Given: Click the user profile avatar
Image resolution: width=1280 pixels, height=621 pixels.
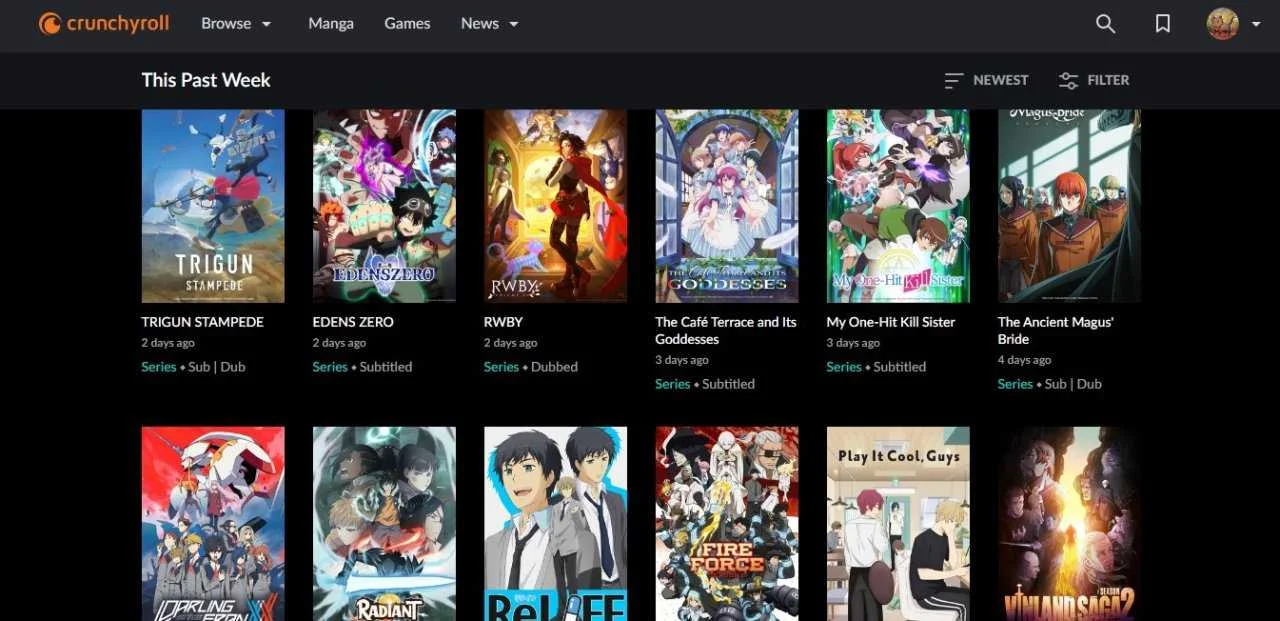Looking at the screenshot, I should [1222, 24].
